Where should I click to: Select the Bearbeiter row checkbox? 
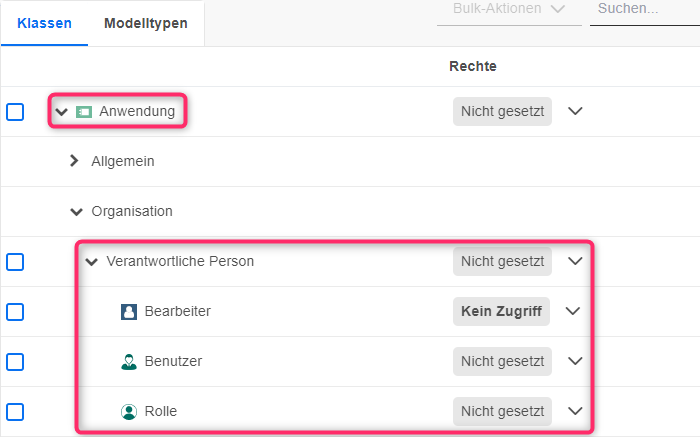click(15, 312)
